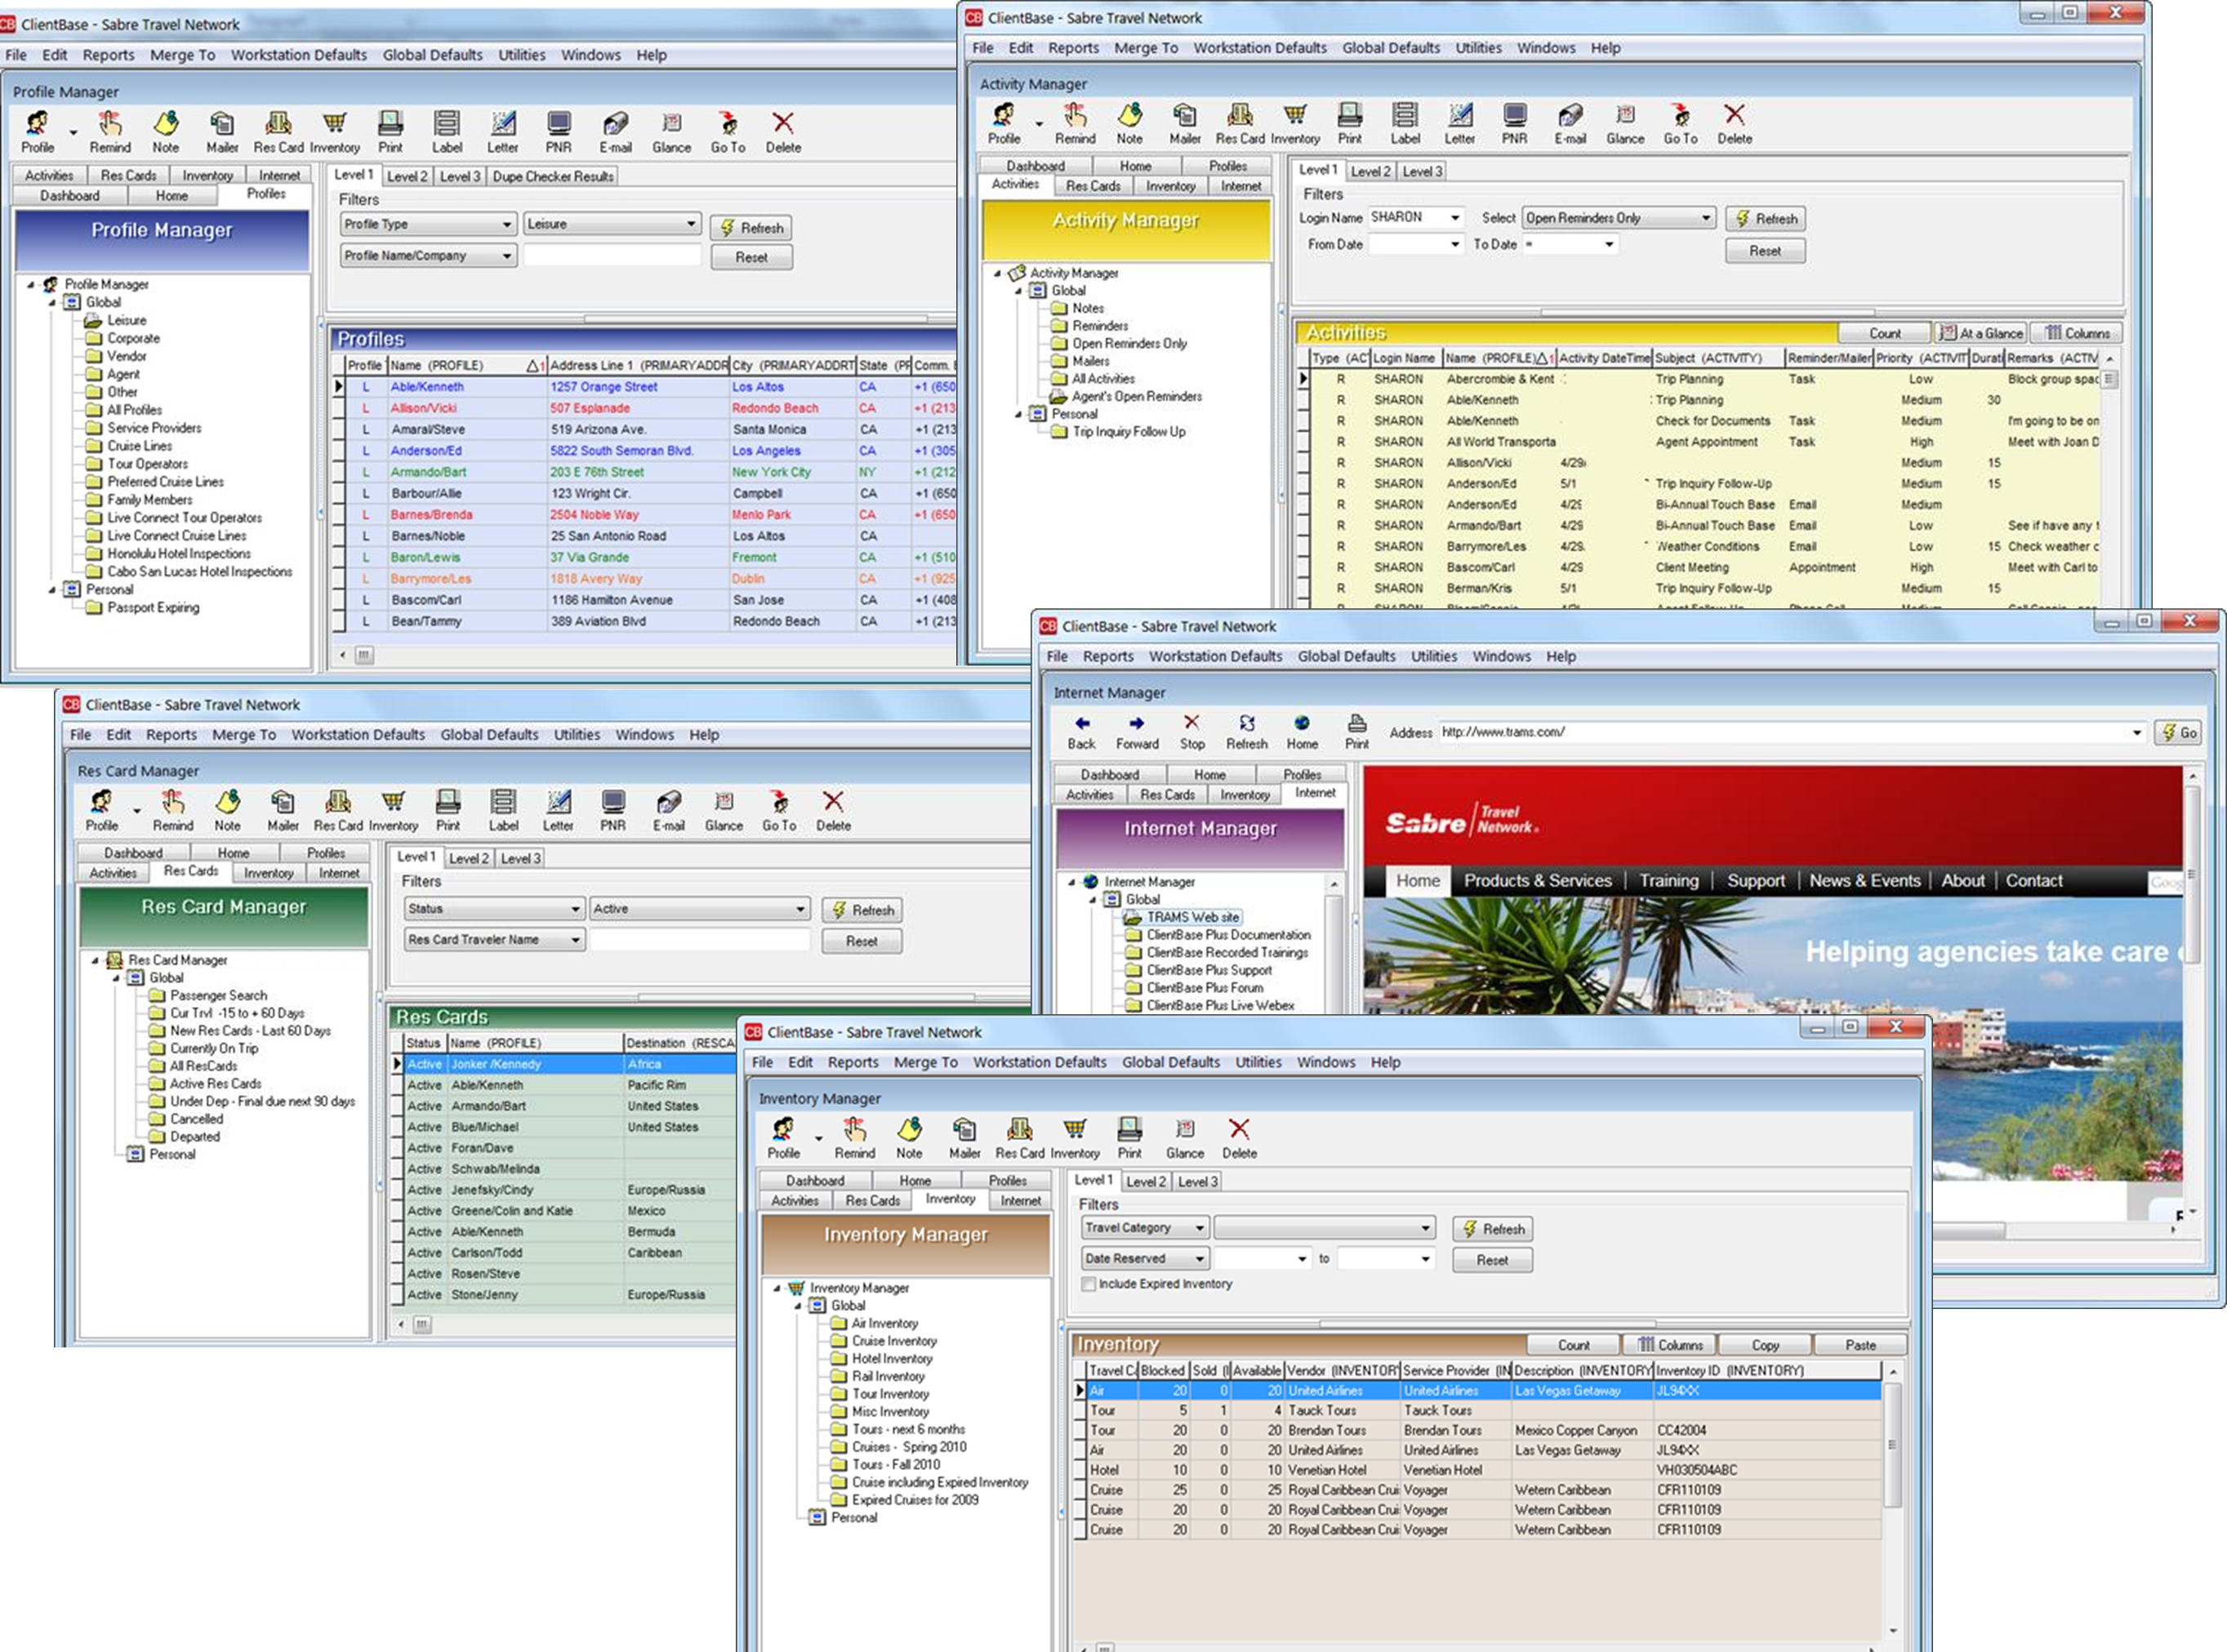Viewport: 2227px width, 1652px height.
Task: Click Paste button in Inventory header
Action: pyautogui.click(x=1860, y=1345)
